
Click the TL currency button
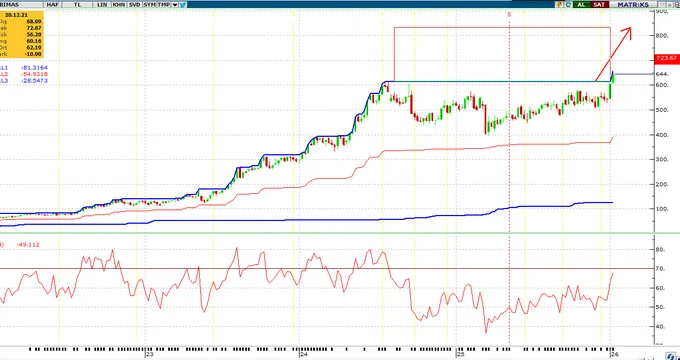[x=78, y=4]
